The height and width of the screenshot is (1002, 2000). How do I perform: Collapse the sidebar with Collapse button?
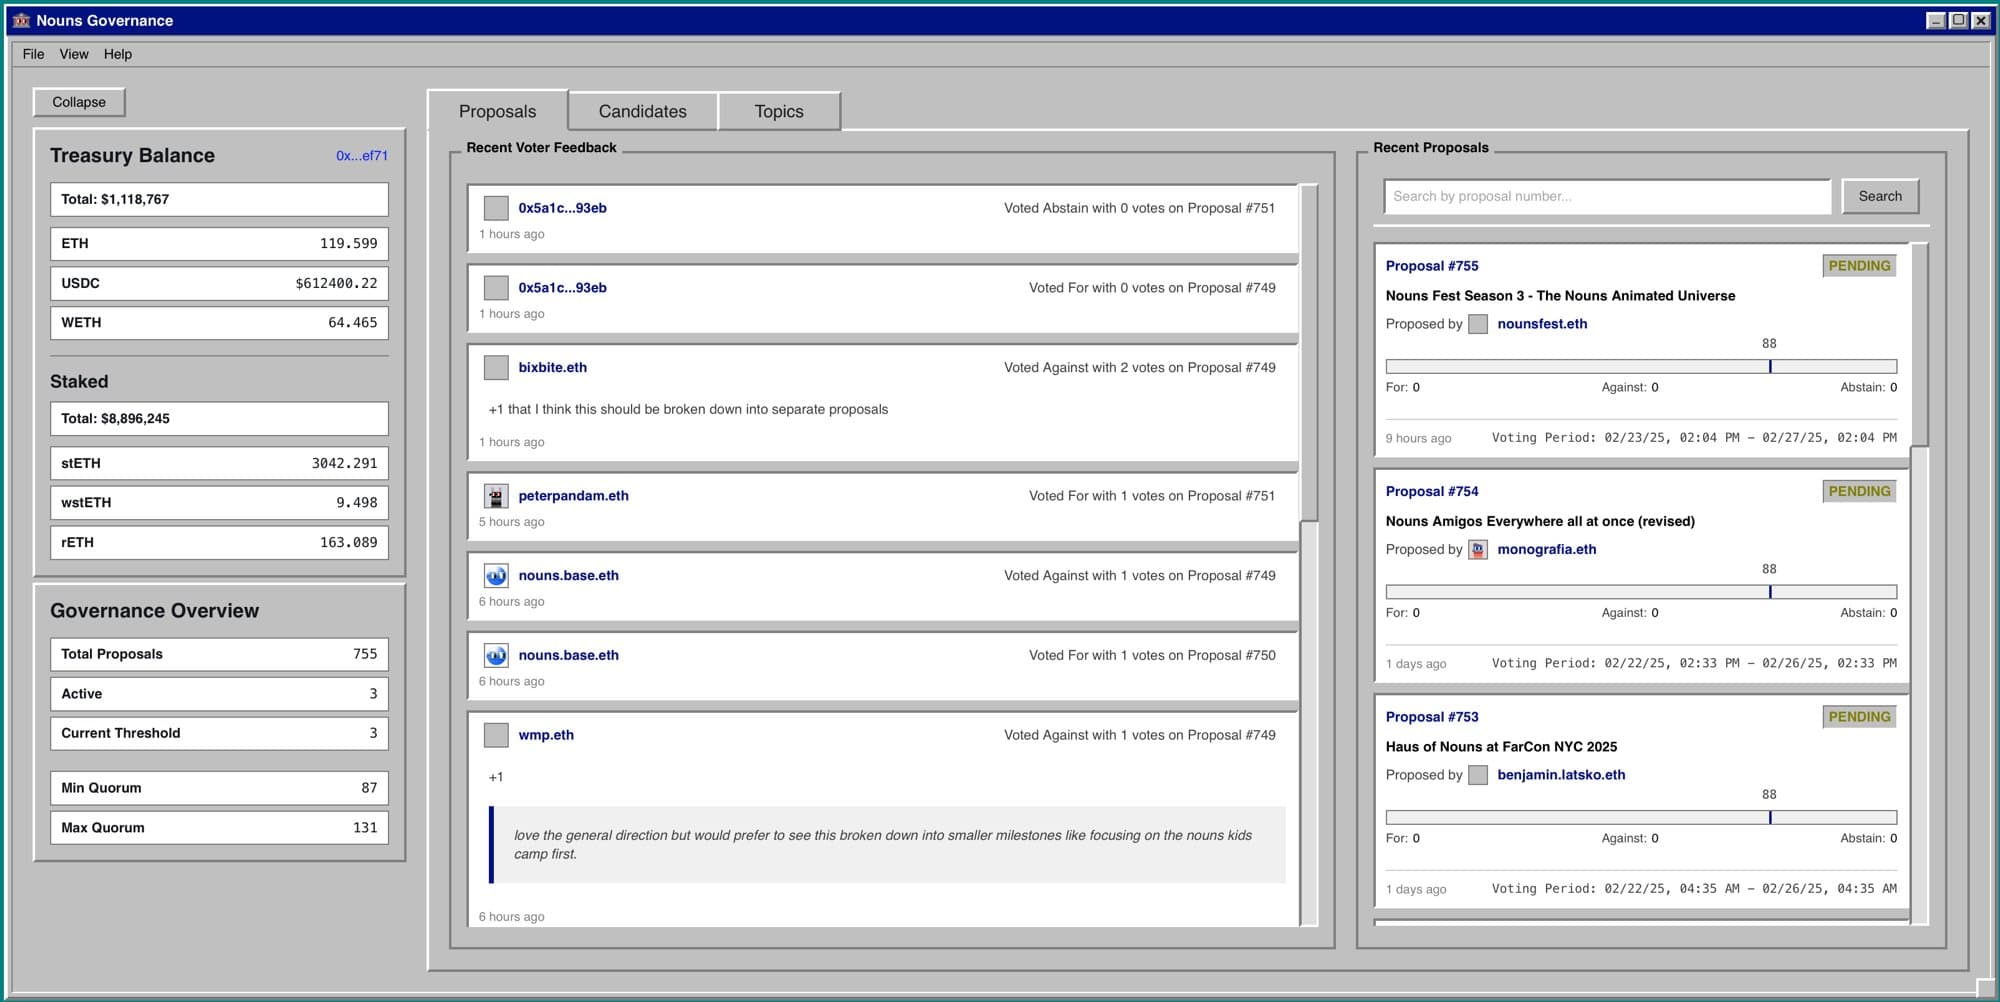pyautogui.click(x=79, y=102)
